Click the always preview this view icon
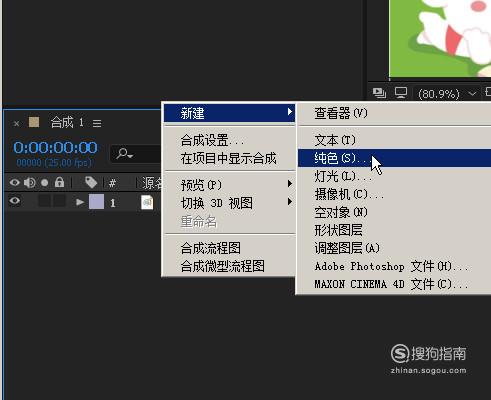 coord(379,92)
